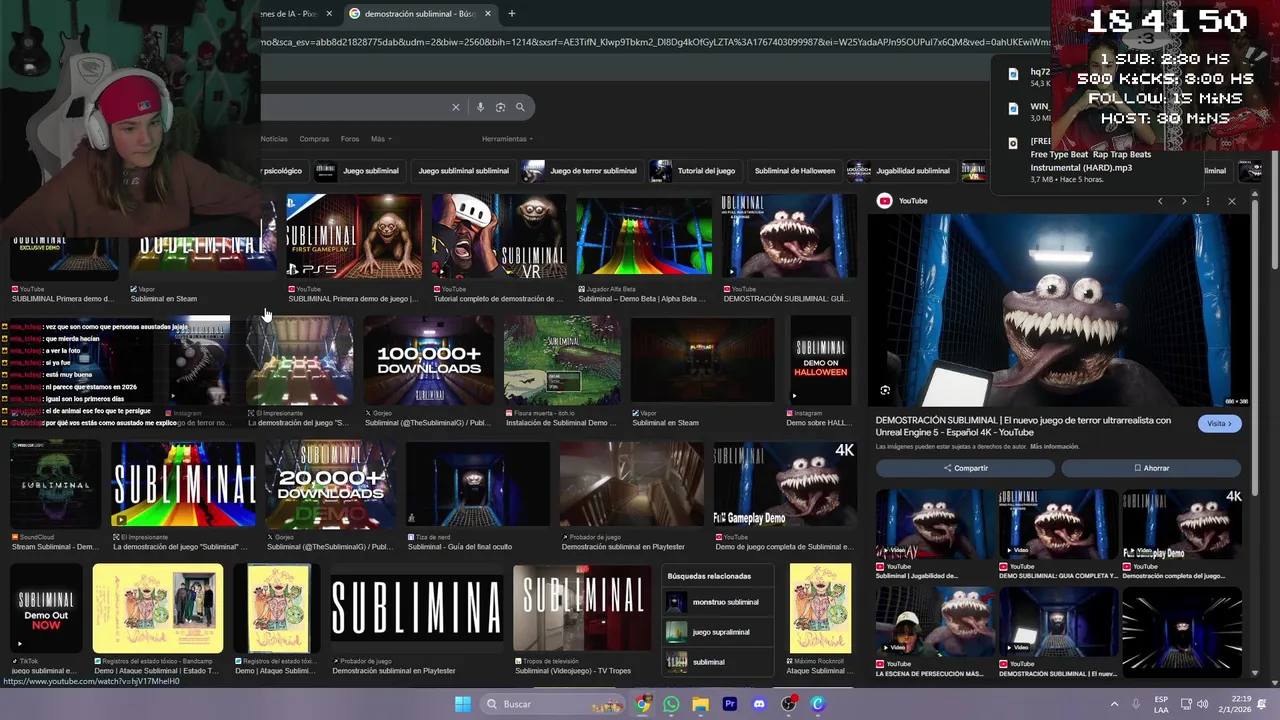
Task: Open a new browser tab with plus
Action: click(511, 14)
